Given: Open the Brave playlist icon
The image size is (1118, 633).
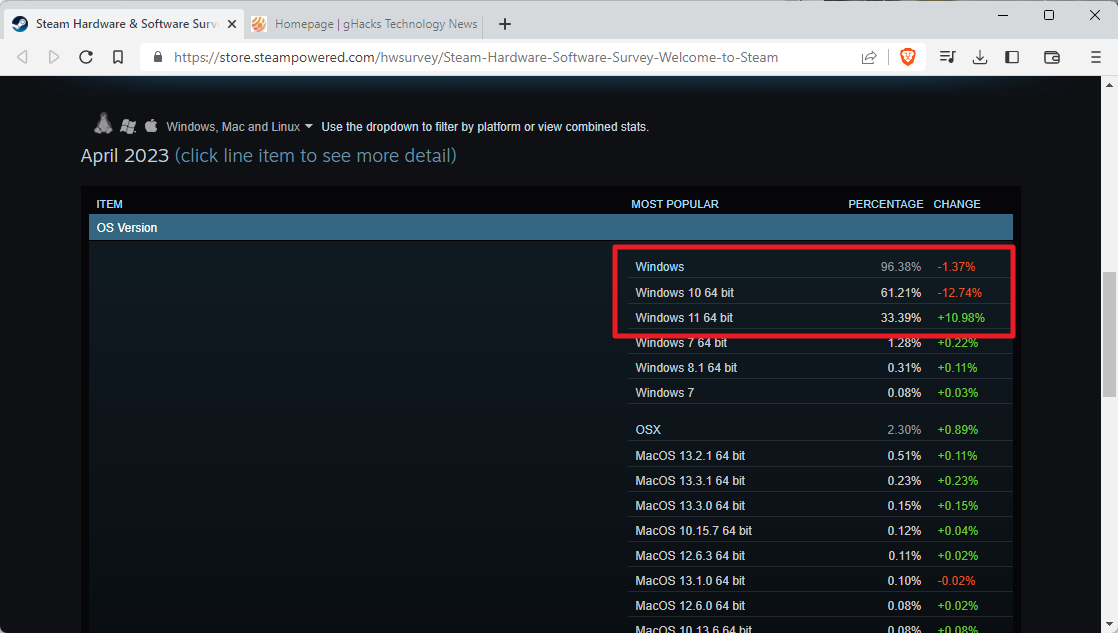Looking at the screenshot, I should pyautogui.click(x=948, y=57).
